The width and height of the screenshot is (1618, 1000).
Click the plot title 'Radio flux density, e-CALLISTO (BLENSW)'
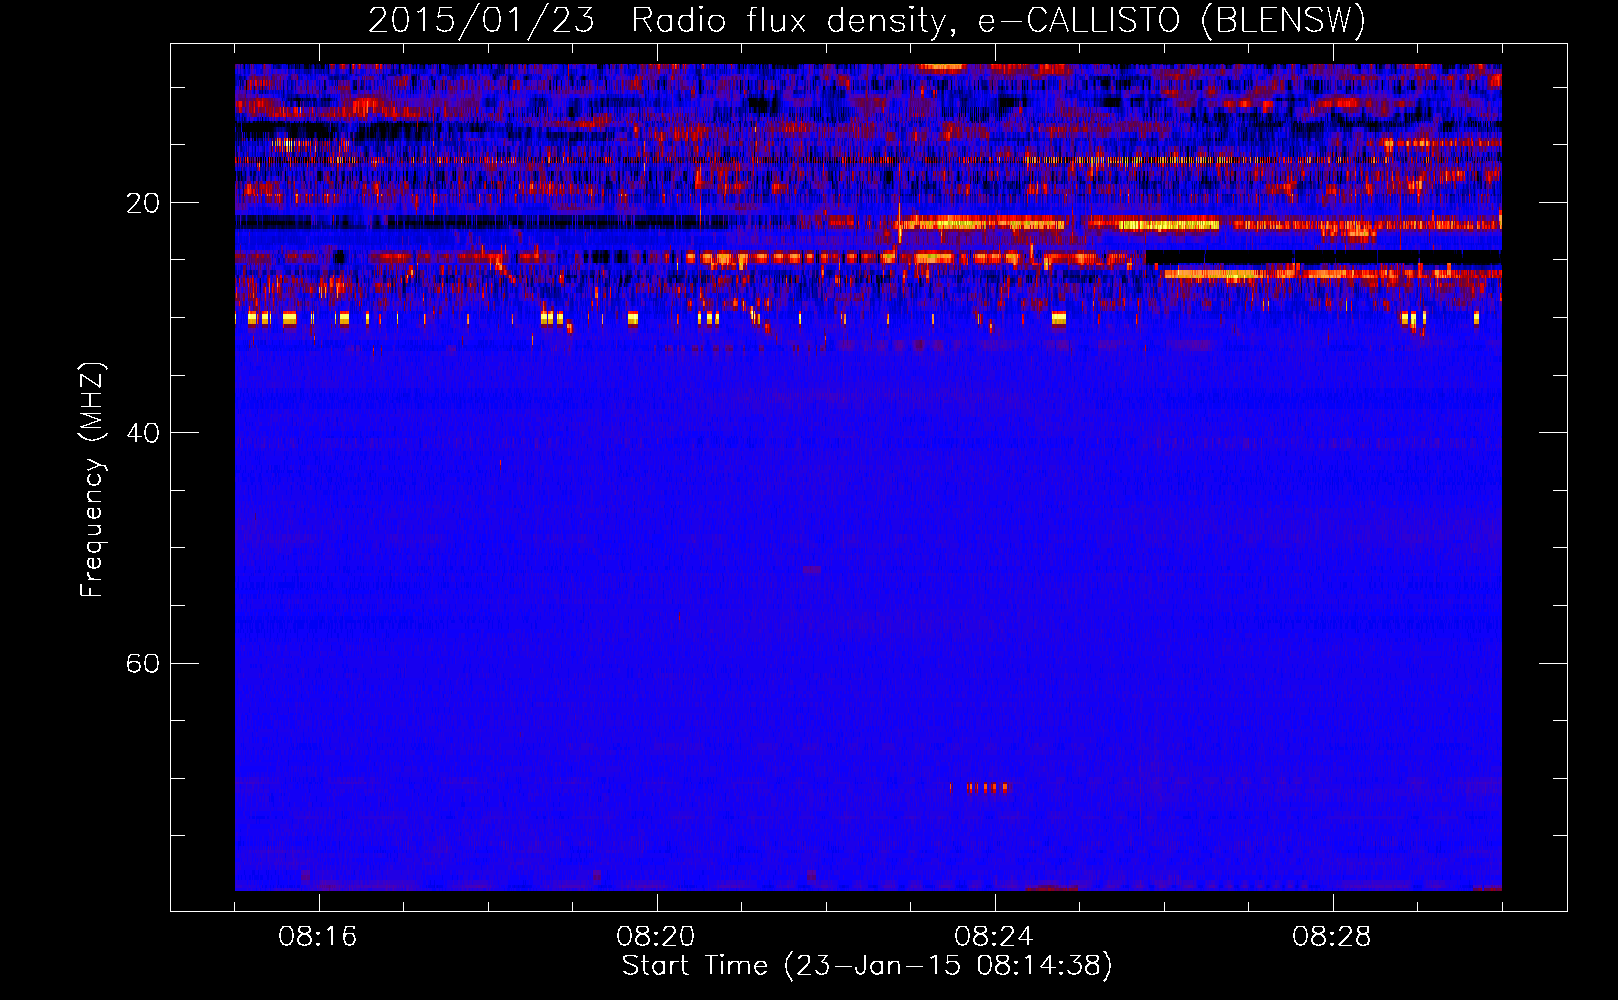point(998,20)
